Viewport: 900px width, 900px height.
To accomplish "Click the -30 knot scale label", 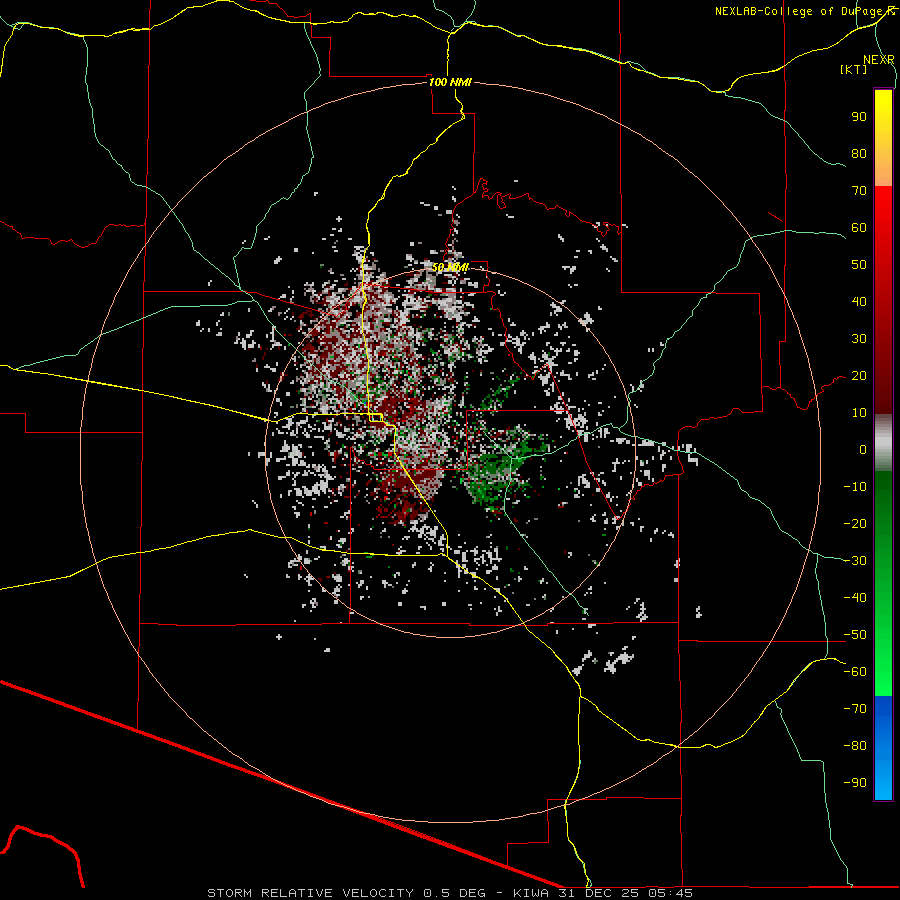I will pyautogui.click(x=855, y=561).
